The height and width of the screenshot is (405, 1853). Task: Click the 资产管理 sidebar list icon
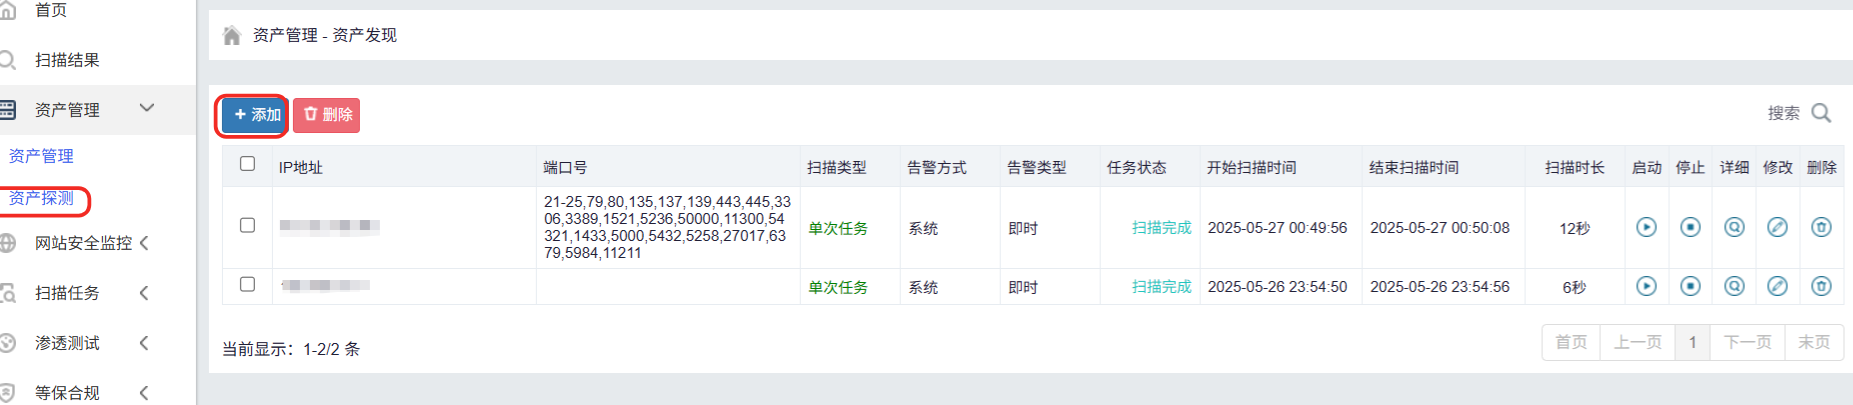coord(7,109)
